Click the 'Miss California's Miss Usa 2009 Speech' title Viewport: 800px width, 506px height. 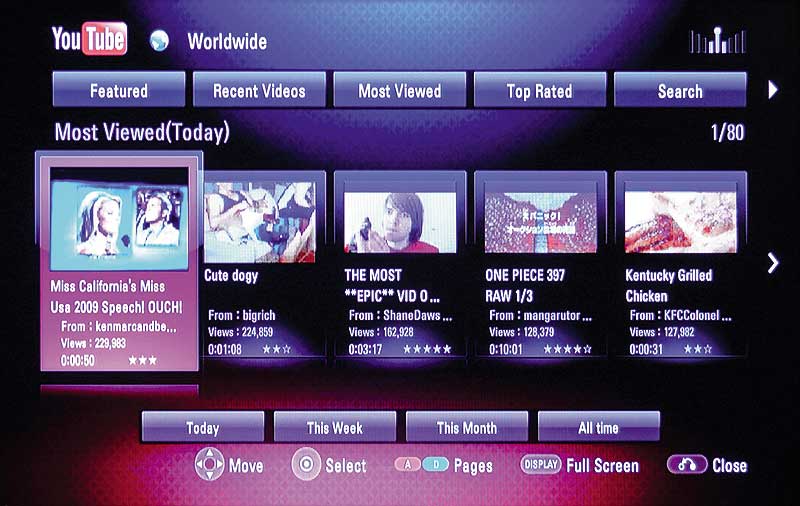[x=116, y=296]
